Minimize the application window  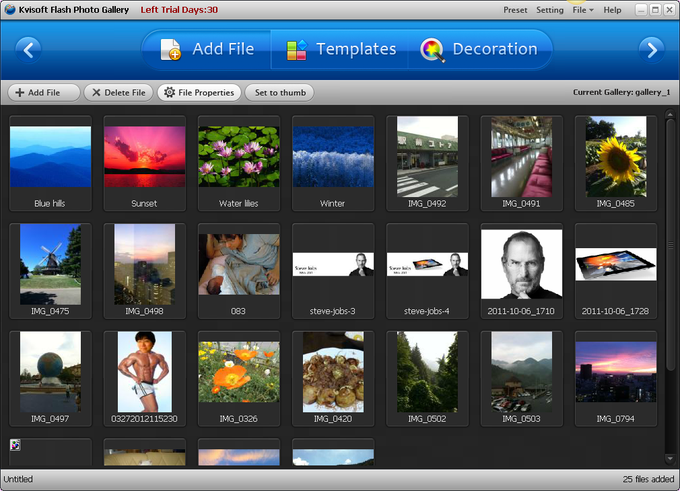point(641,10)
